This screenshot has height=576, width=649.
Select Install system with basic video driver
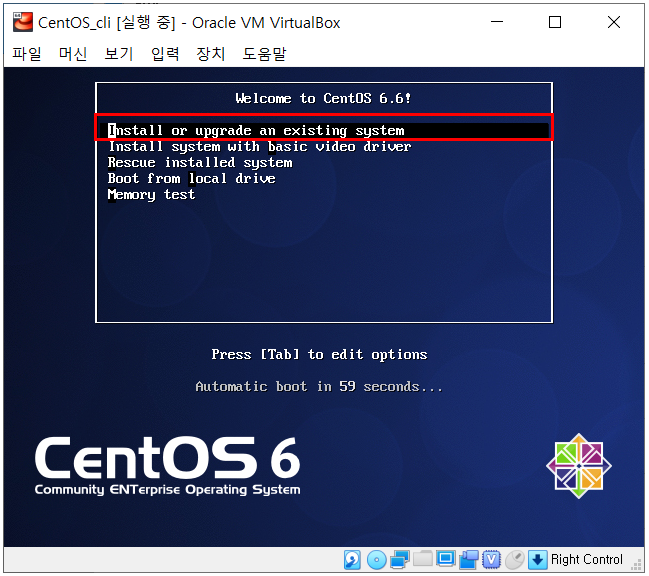click(x=260, y=146)
